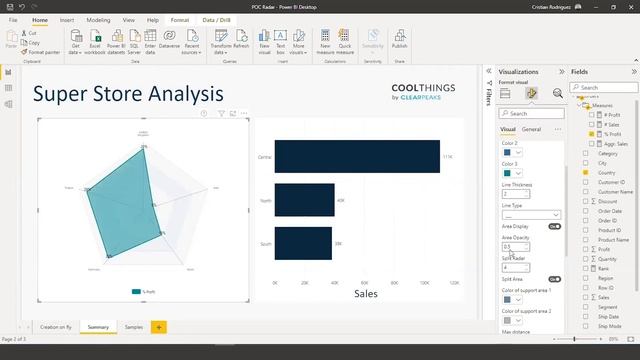The width and height of the screenshot is (640, 360).
Task: Click the filter icon above radar chart
Action: point(221,113)
